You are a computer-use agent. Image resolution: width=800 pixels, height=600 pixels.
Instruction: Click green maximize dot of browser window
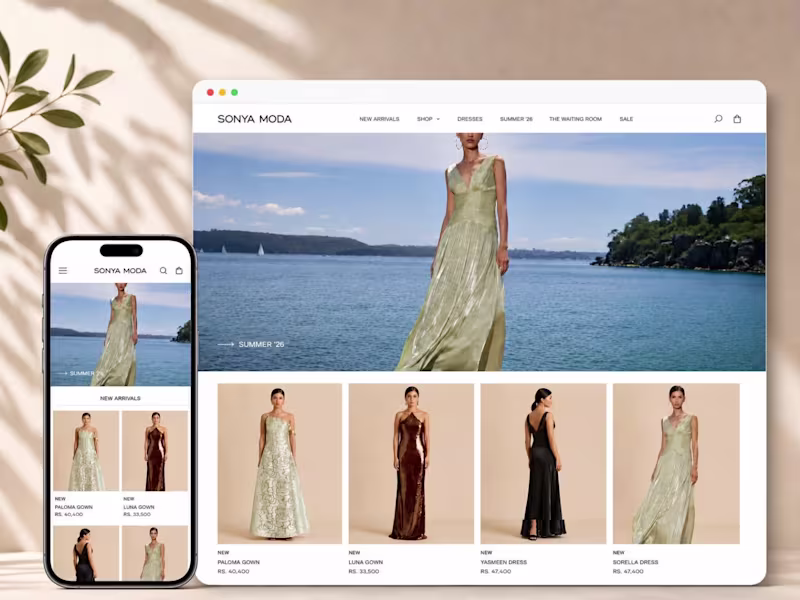click(x=235, y=92)
